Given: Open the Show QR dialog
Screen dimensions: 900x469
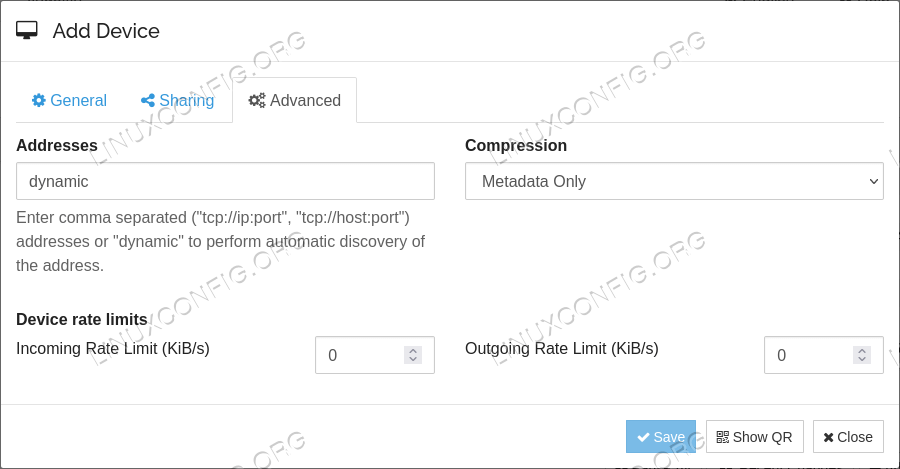Looking at the screenshot, I should coord(754,437).
